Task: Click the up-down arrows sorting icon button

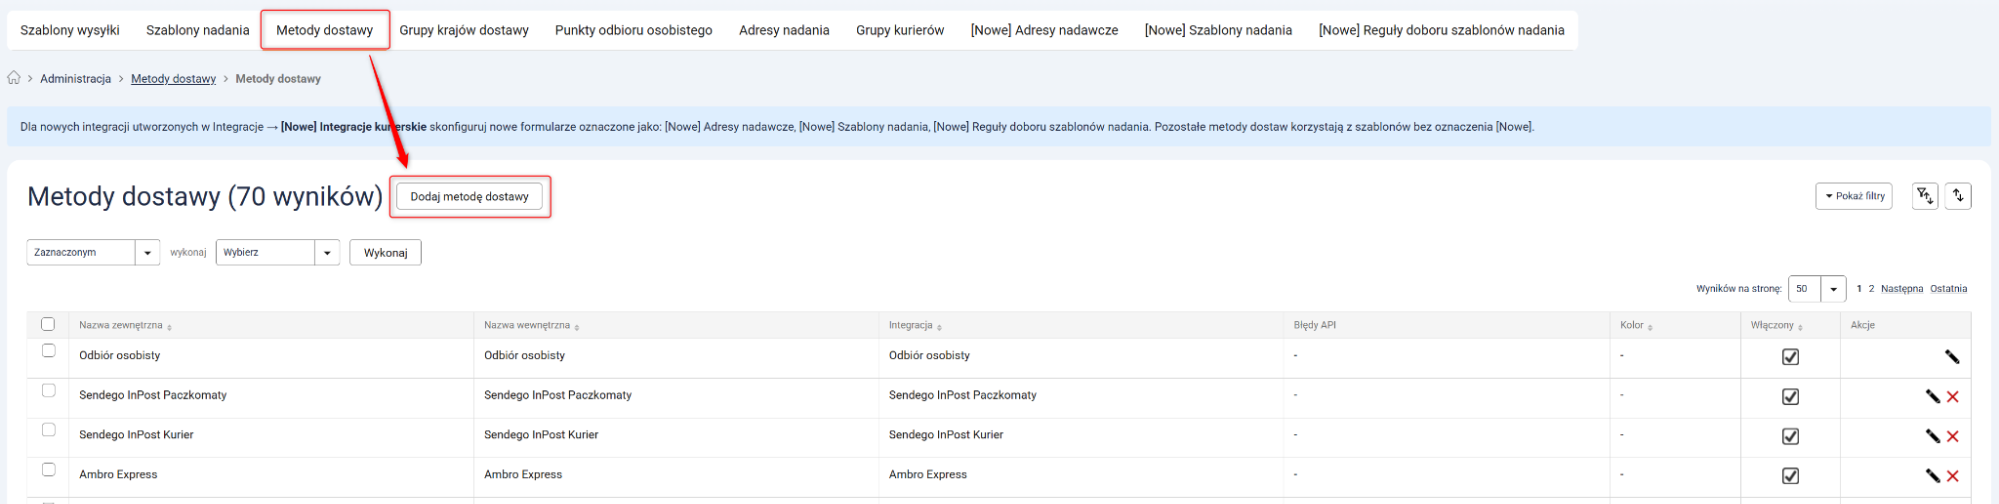Action: pos(1958,196)
